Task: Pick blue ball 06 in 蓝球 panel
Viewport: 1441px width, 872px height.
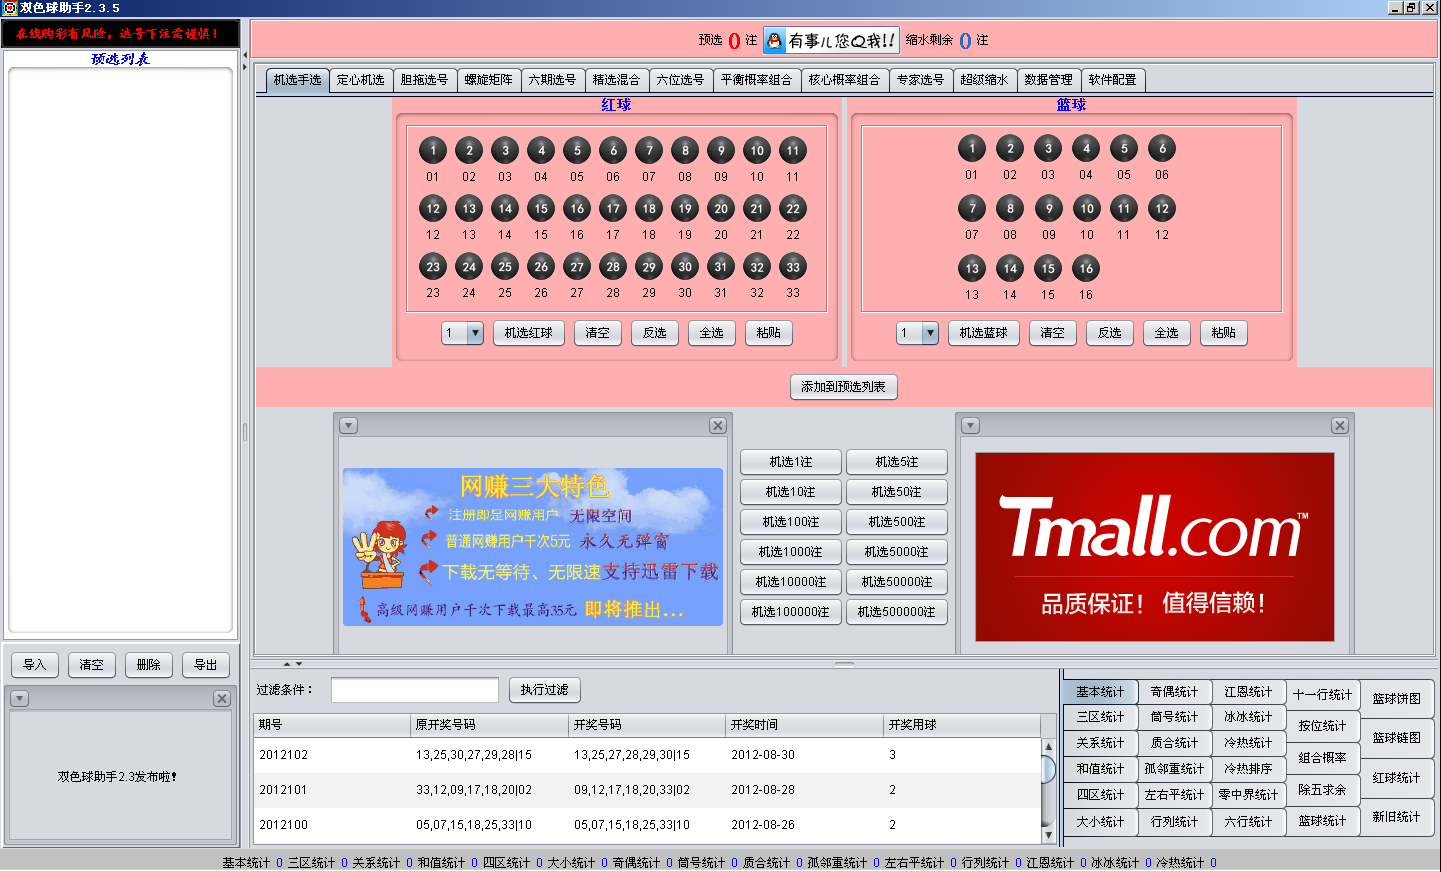Action: click(x=1162, y=148)
